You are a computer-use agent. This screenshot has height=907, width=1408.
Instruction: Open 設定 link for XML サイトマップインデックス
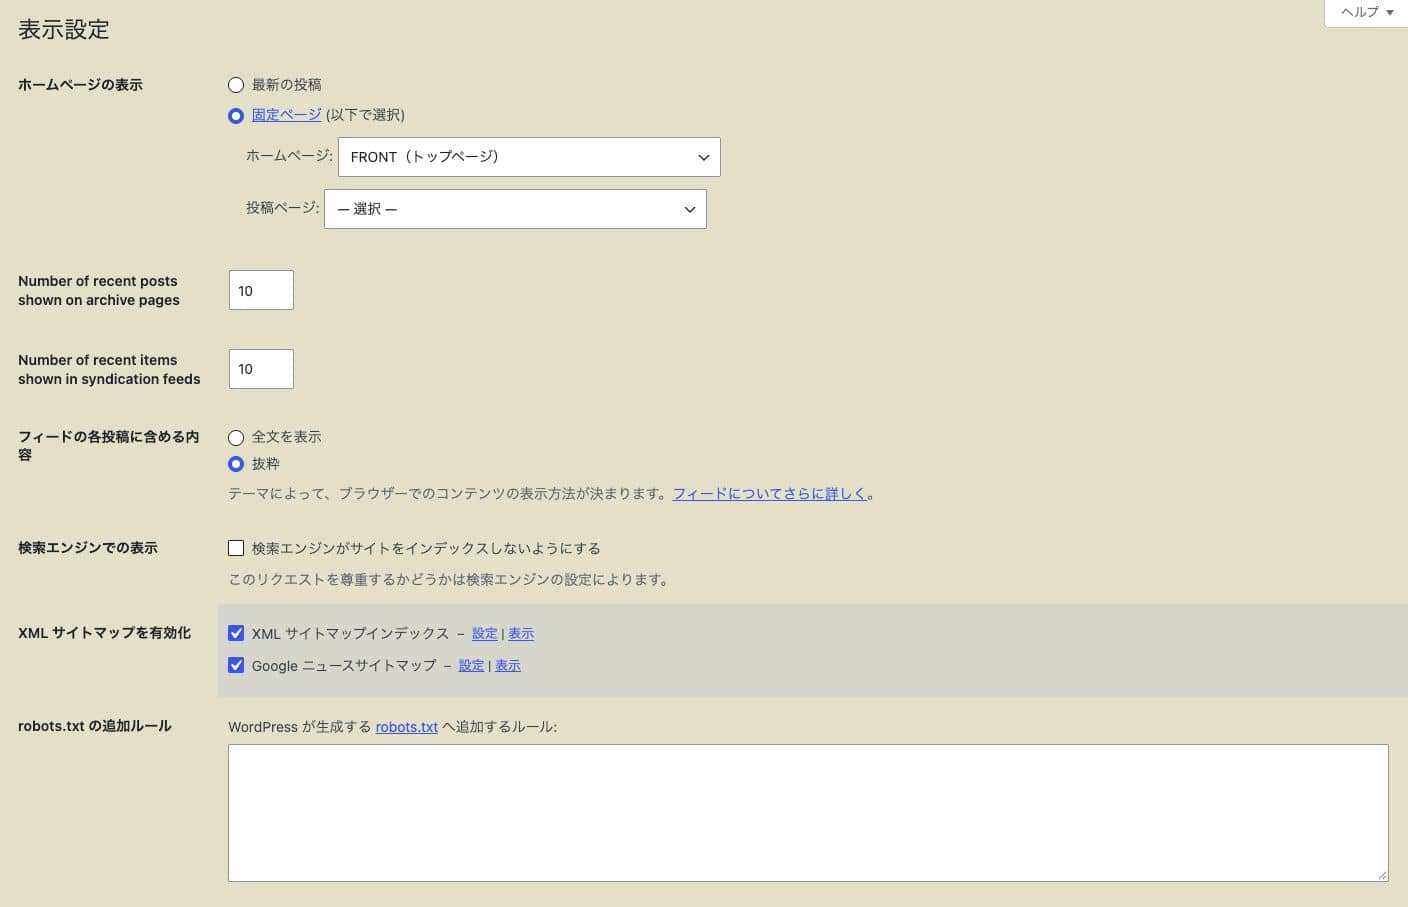coord(485,634)
